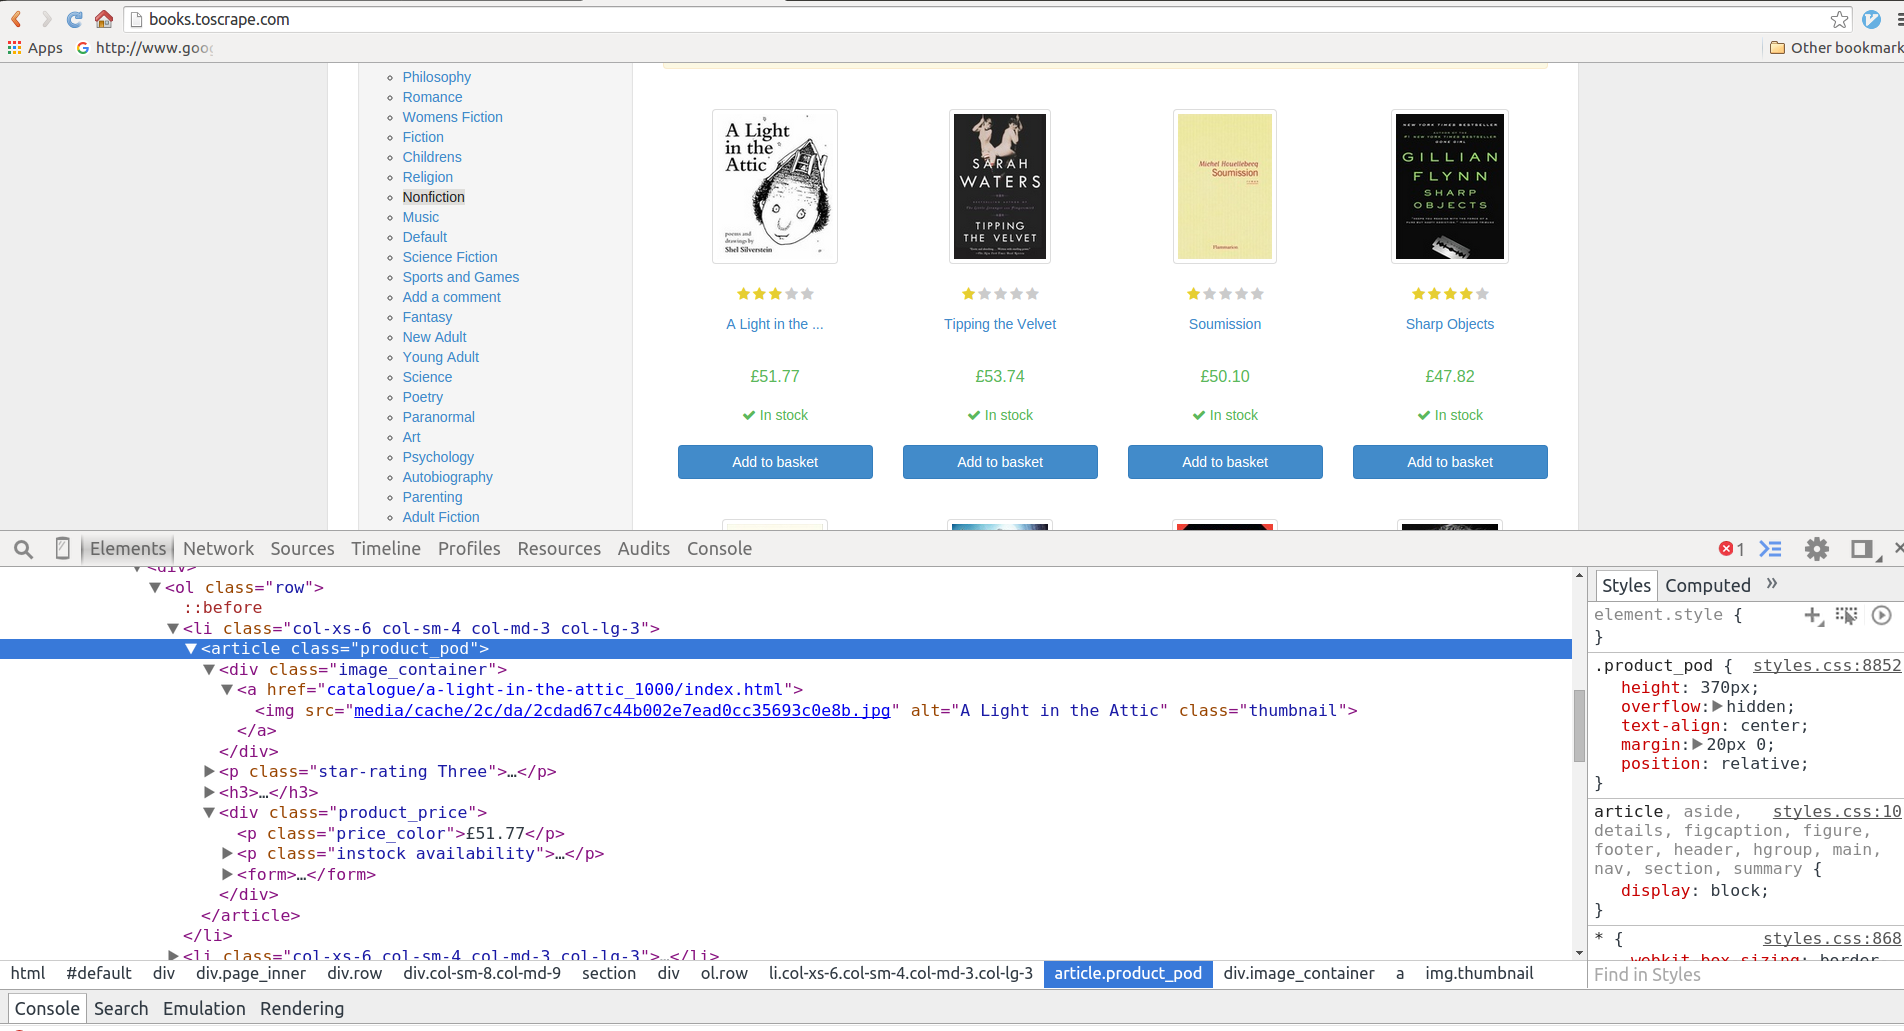Switch to the Computed styles tab

tap(1708, 586)
